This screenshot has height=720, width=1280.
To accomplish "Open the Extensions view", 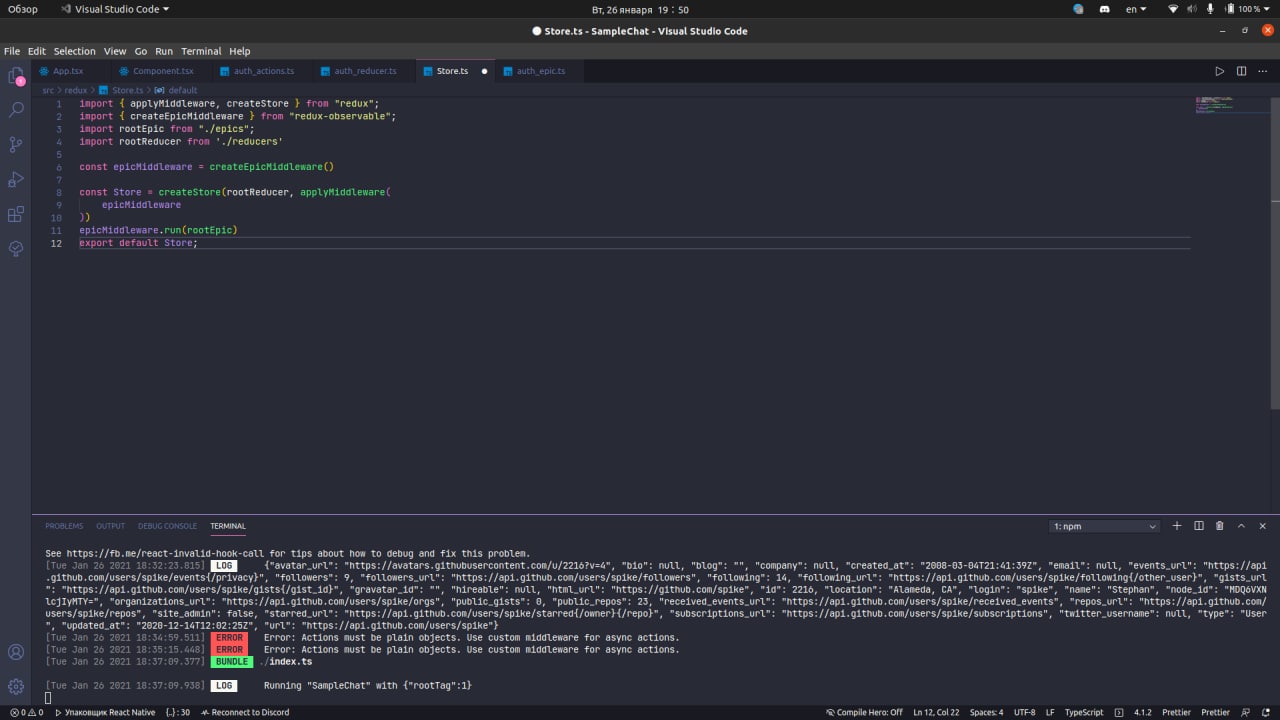I will [16, 214].
